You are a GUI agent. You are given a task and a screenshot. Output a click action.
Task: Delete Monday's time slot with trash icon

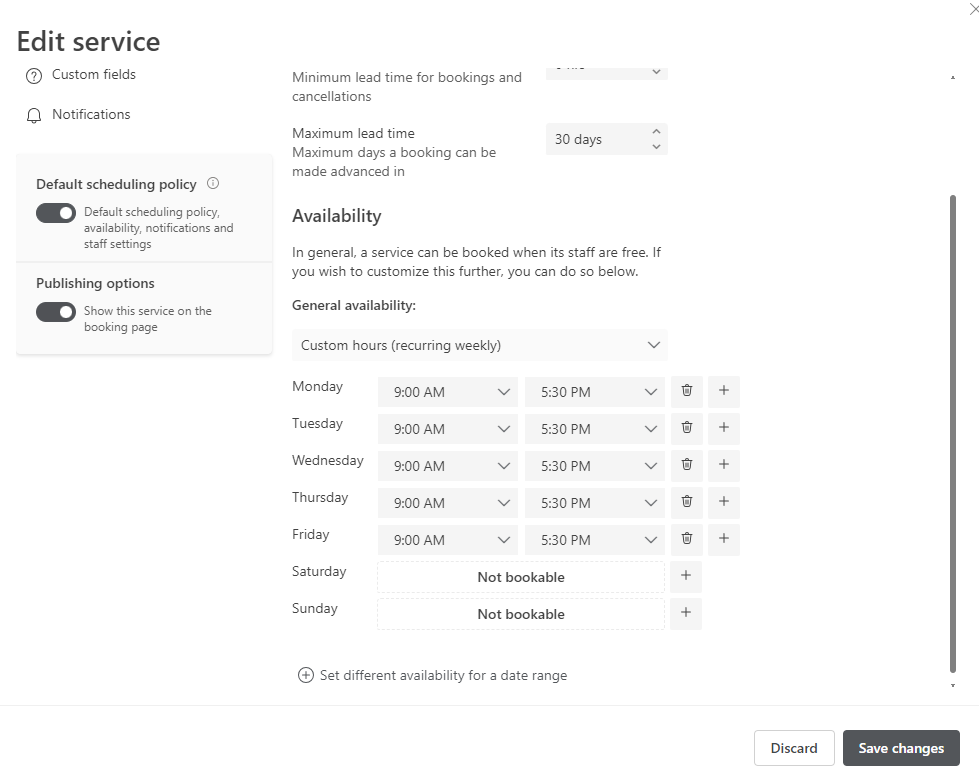click(687, 391)
